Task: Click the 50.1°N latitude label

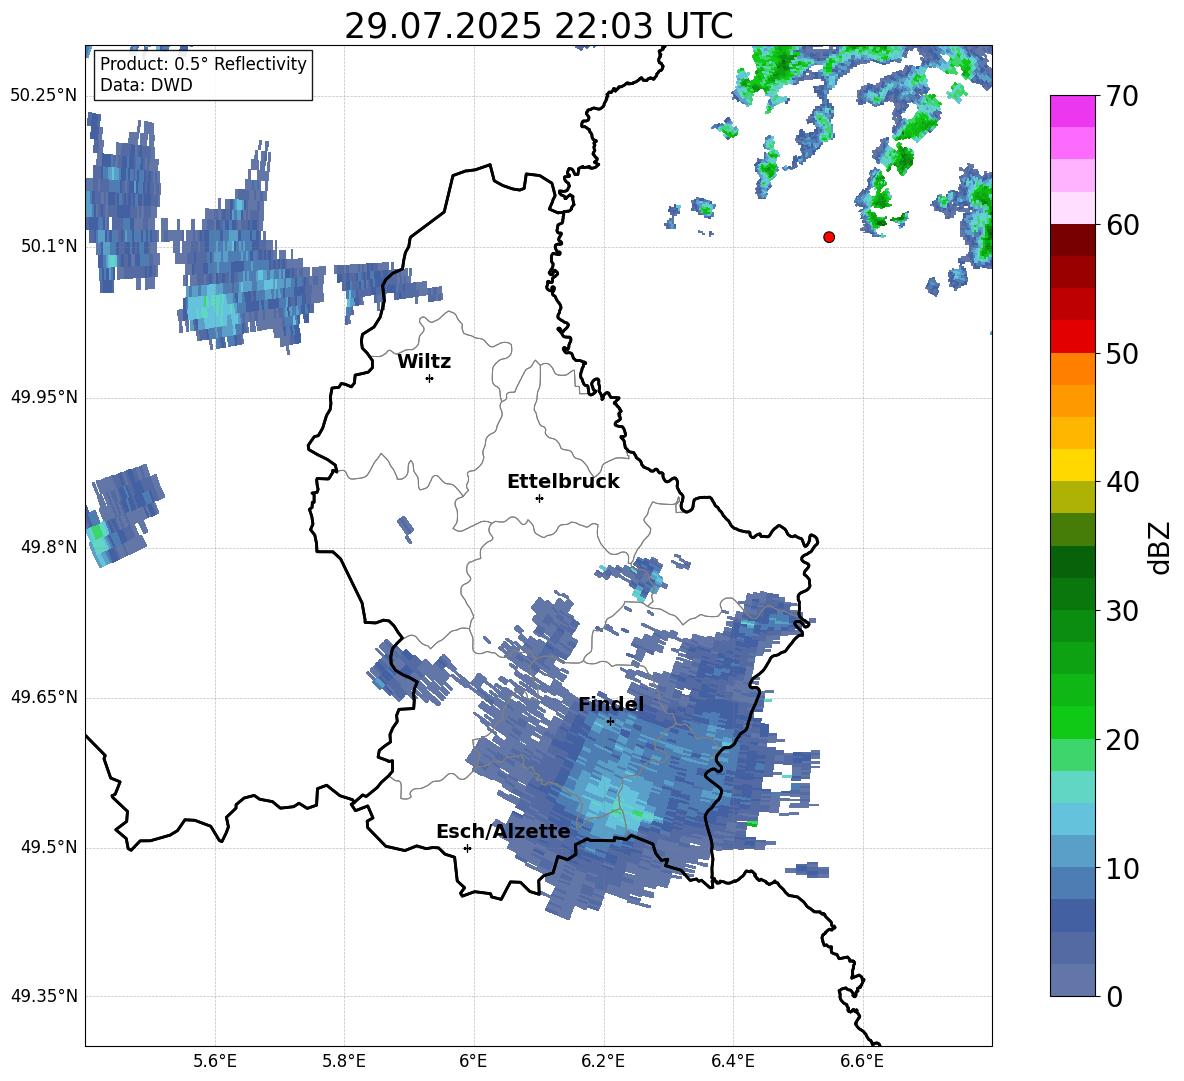Action: [49, 246]
